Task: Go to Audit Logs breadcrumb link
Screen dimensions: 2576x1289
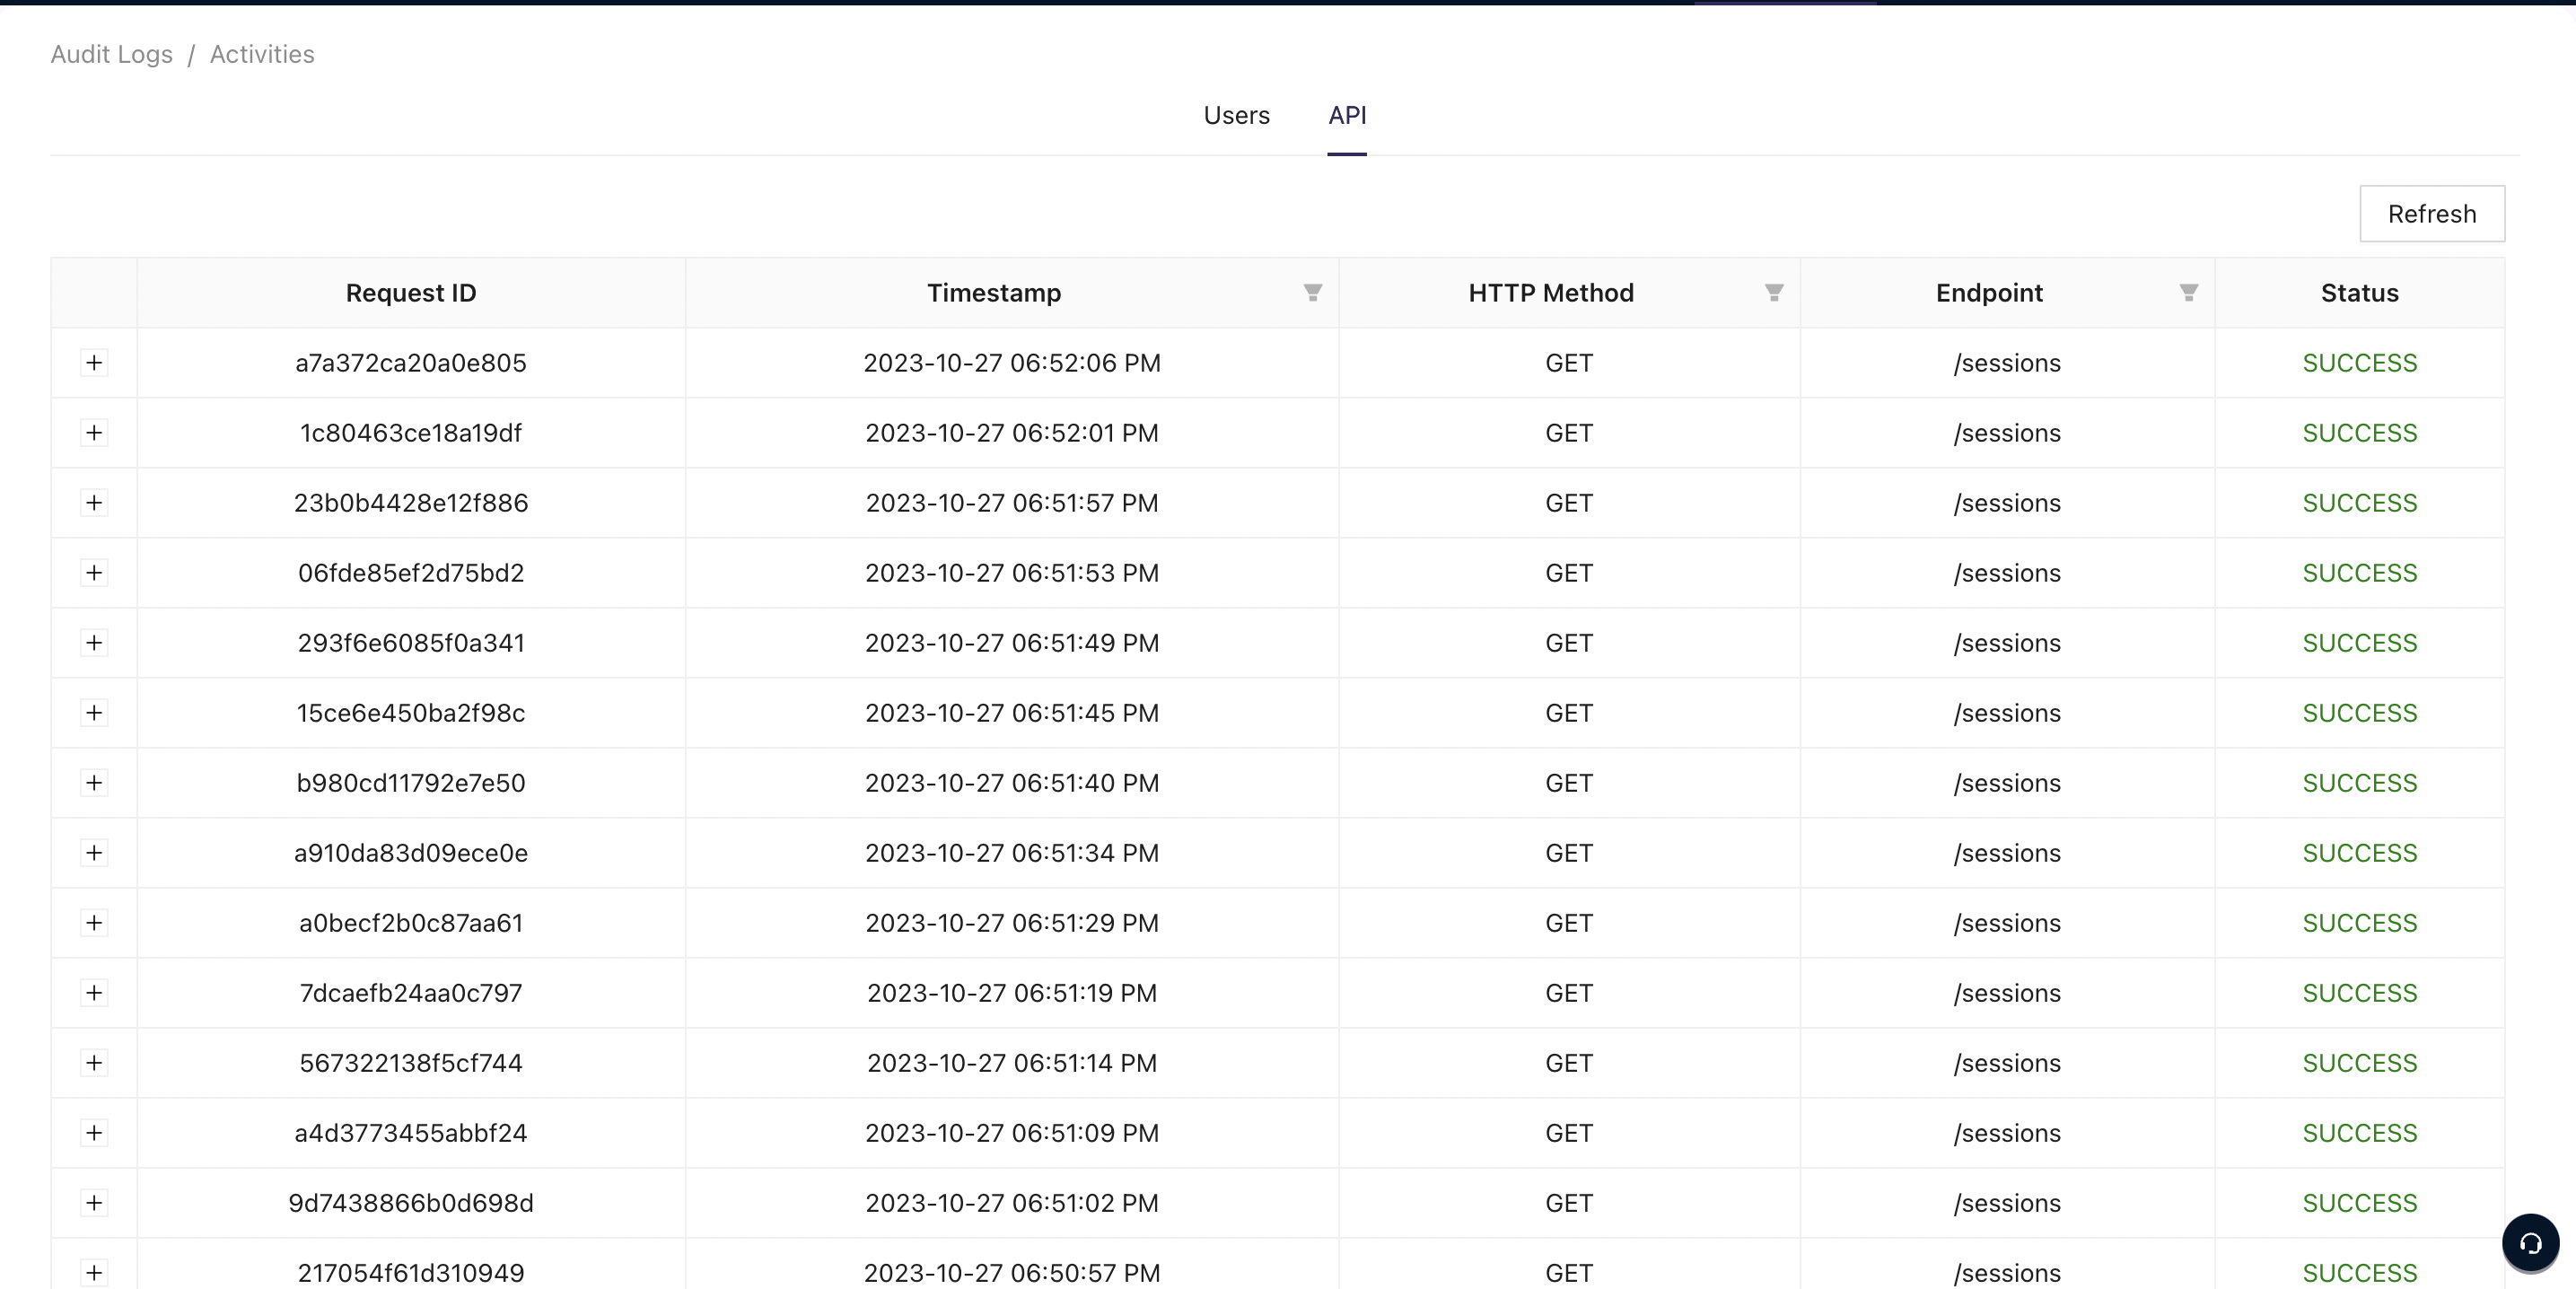Action: pos(111,54)
